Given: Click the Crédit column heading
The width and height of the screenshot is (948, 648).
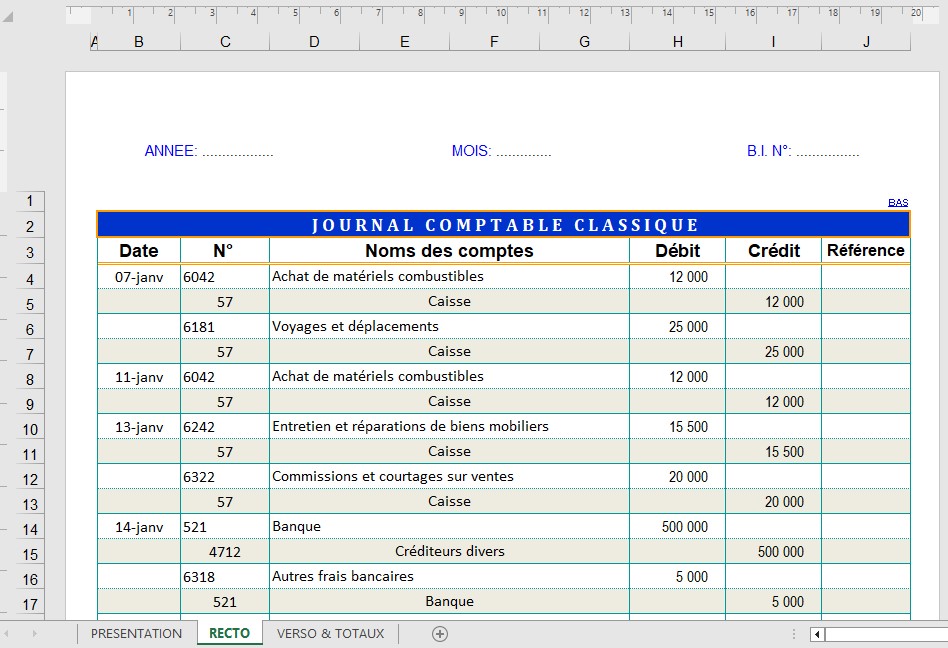Looking at the screenshot, I should tap(773, 250).
